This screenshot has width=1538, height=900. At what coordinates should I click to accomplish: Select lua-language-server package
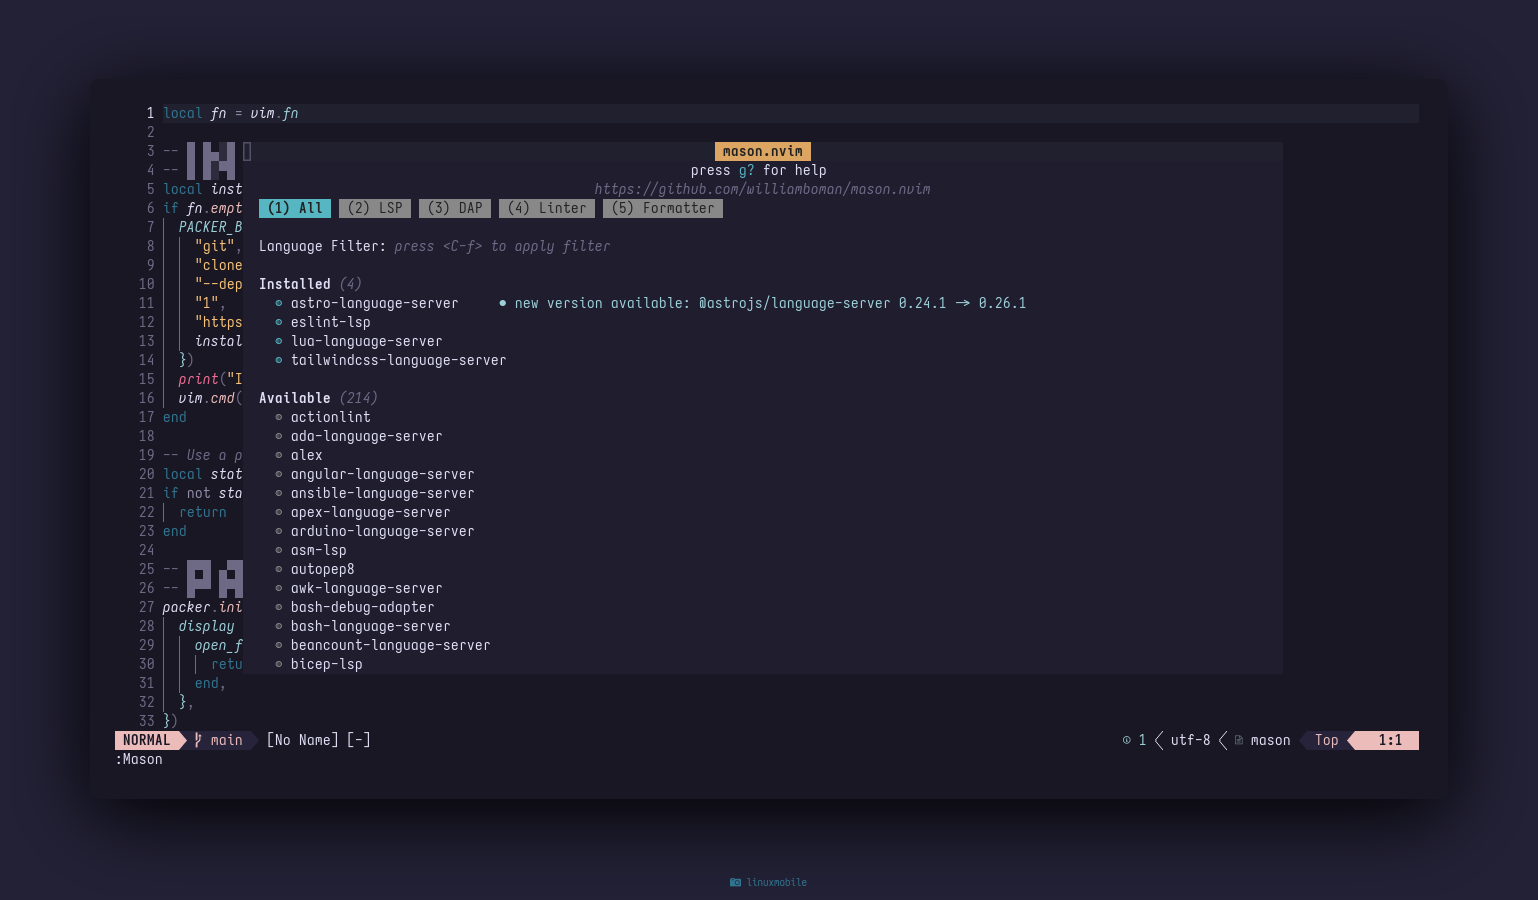point(366,341)
